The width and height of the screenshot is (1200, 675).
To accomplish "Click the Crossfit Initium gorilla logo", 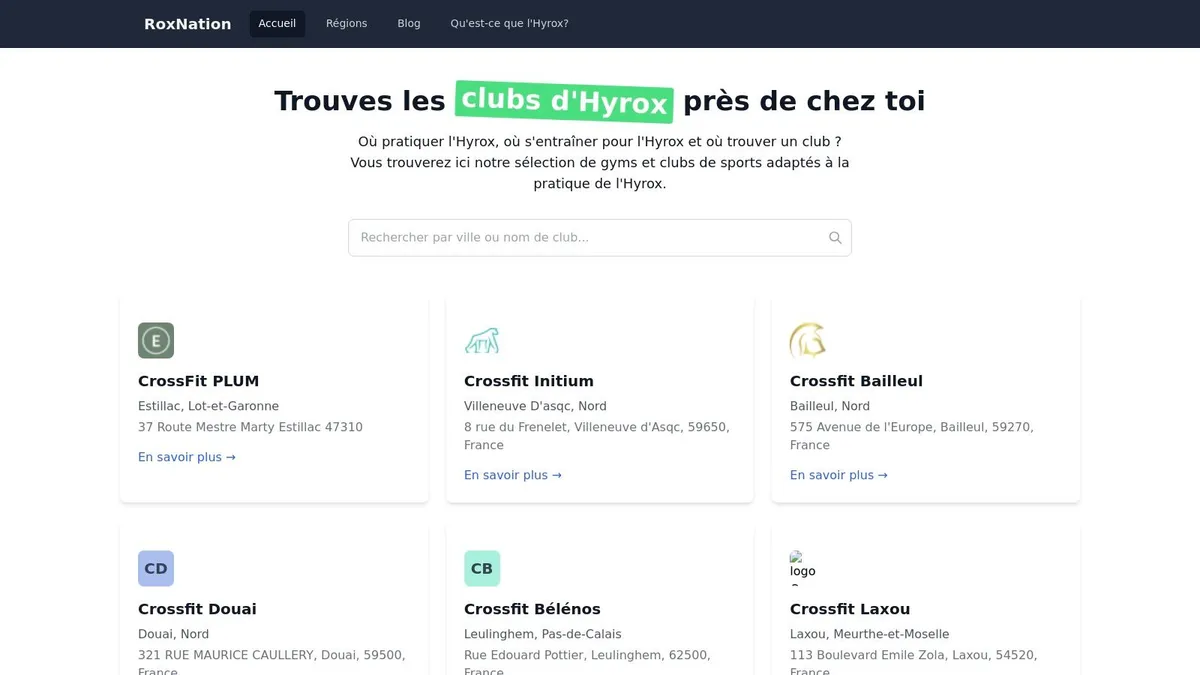I will coord(482,341).
